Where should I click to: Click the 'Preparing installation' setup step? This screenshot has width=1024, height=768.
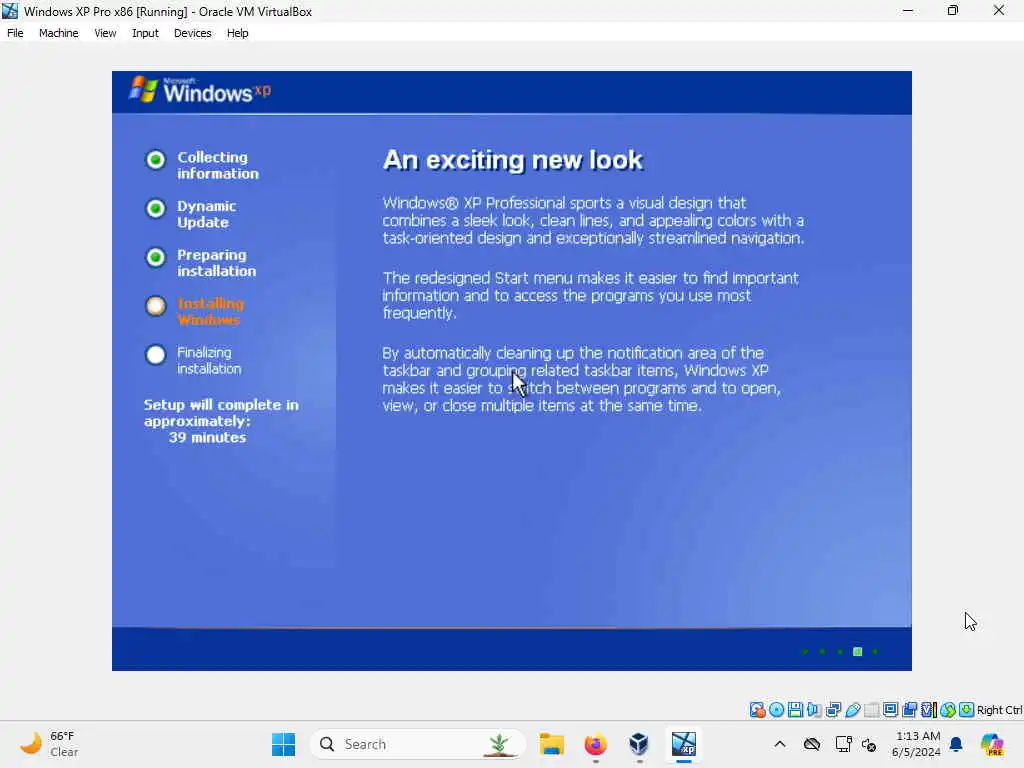pyautogui.click(x=216, y=263)
